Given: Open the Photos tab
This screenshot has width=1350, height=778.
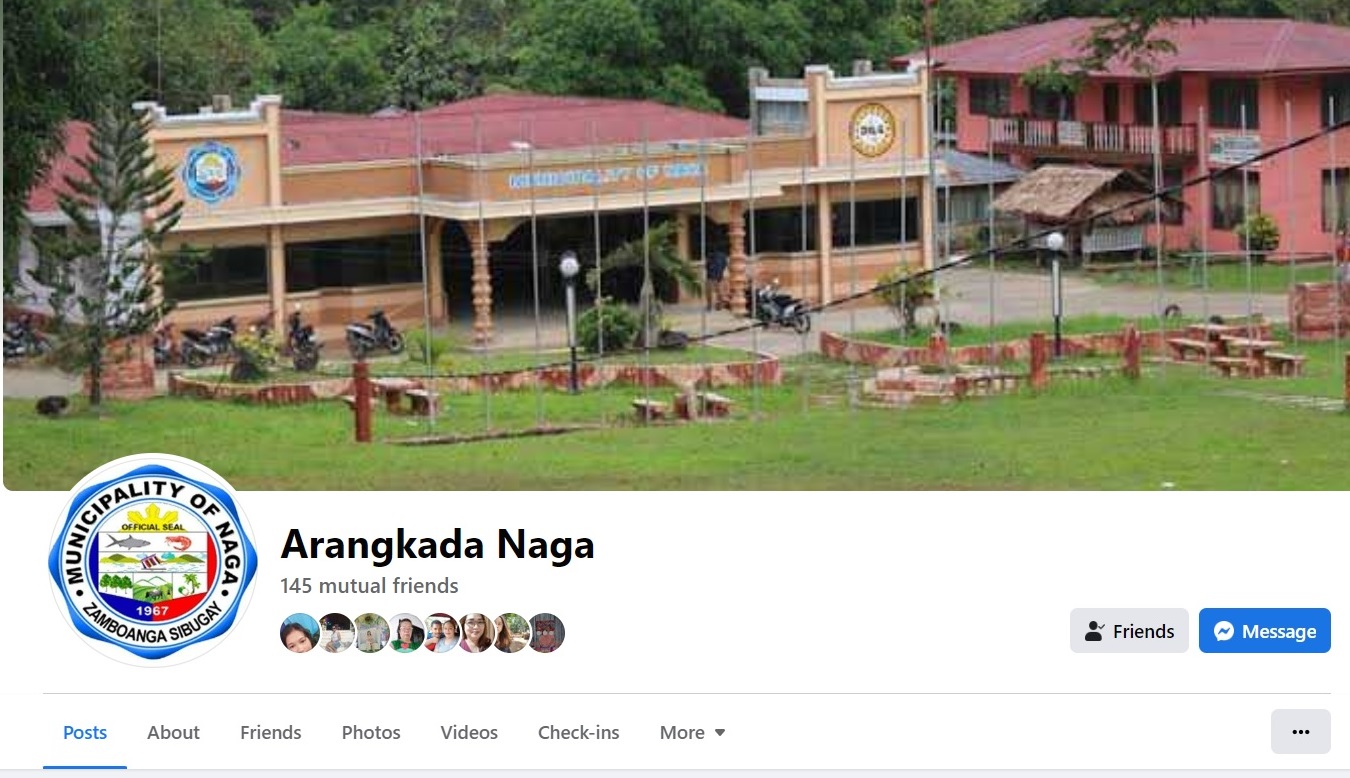Looking at the screenshot, I should click(371, 733).
